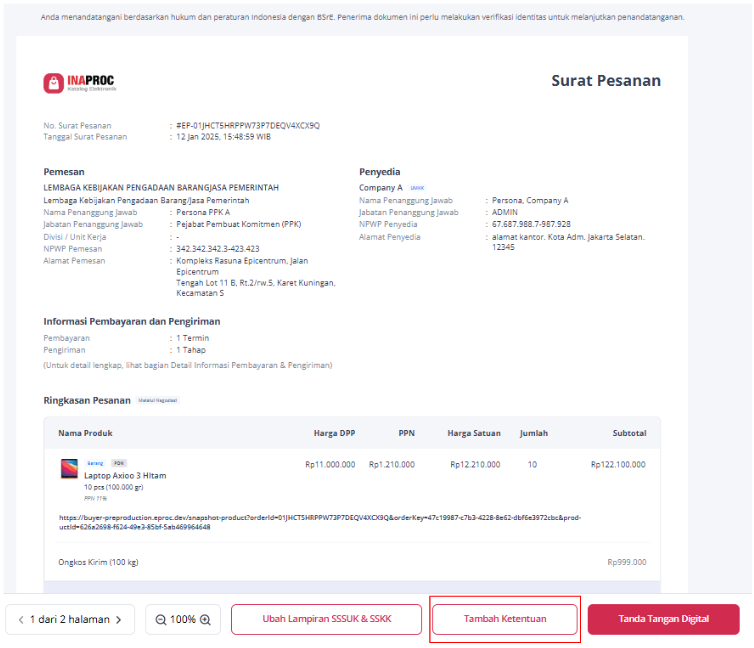Click Ubah Lampiran SSSUK & SSKK button
Image resolution: width=754 pixels, height=648 pixels.
coord(327,619)
